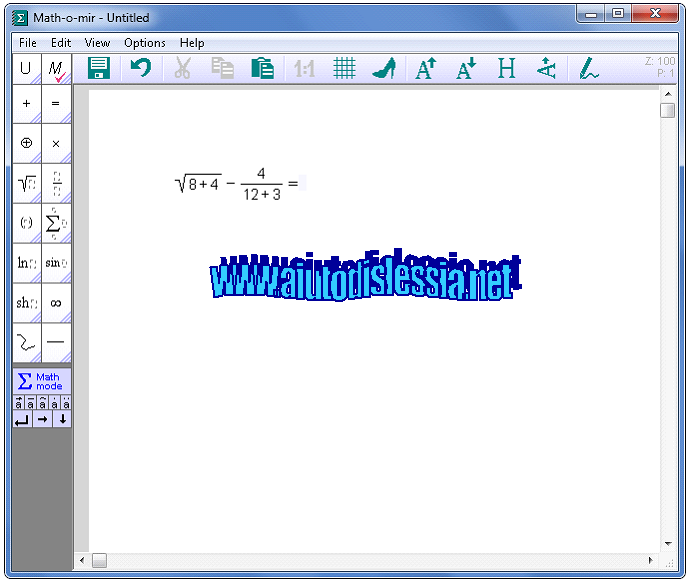Insert parentheses template
691x581 pixels.
pyautogui.click(x=26, y=223)
